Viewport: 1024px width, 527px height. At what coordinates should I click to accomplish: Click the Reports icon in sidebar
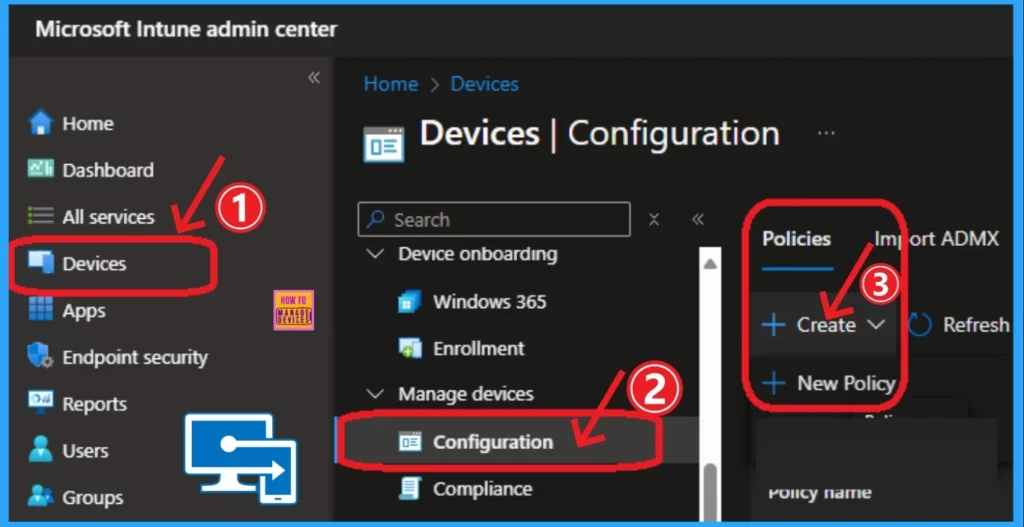[x=40, y=403]
